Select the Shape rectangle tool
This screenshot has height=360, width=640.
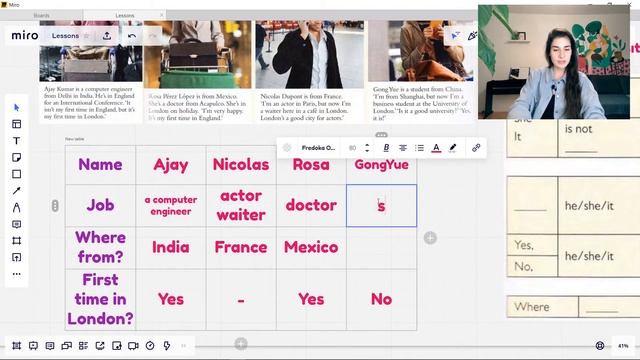click(16, 174)
